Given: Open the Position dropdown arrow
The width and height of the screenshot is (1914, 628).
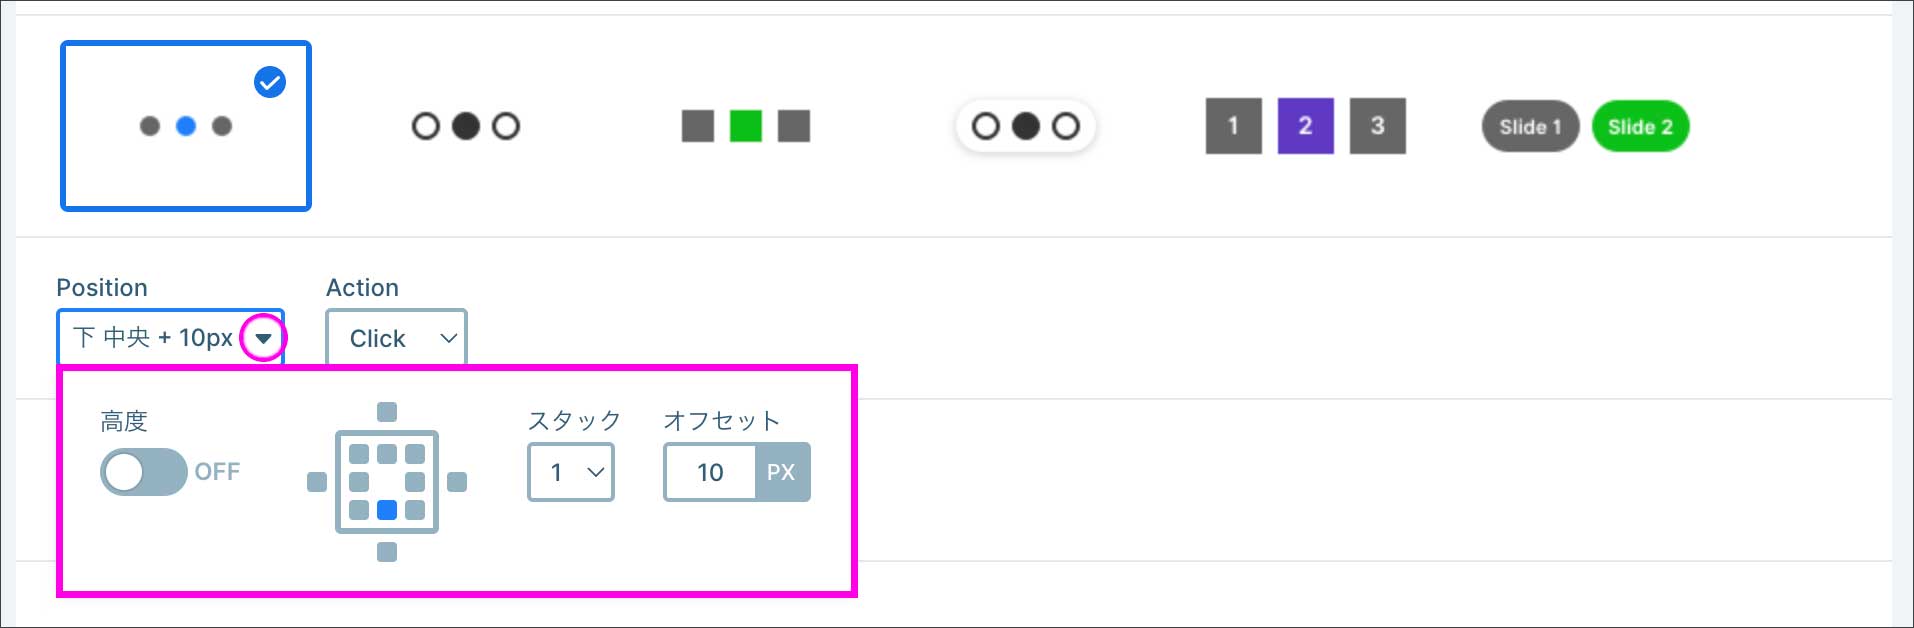Looking at the screenshot, I should coord(263,338).
